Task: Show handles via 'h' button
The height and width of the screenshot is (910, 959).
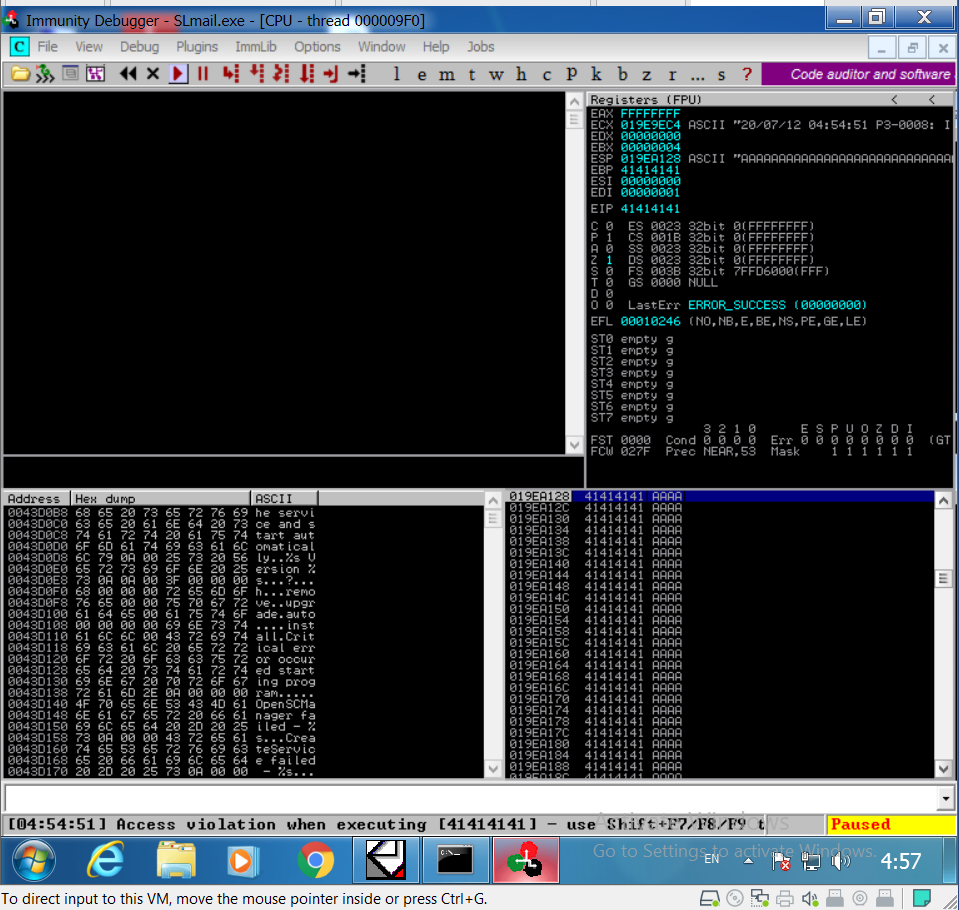Action: (x=521, y=74)
